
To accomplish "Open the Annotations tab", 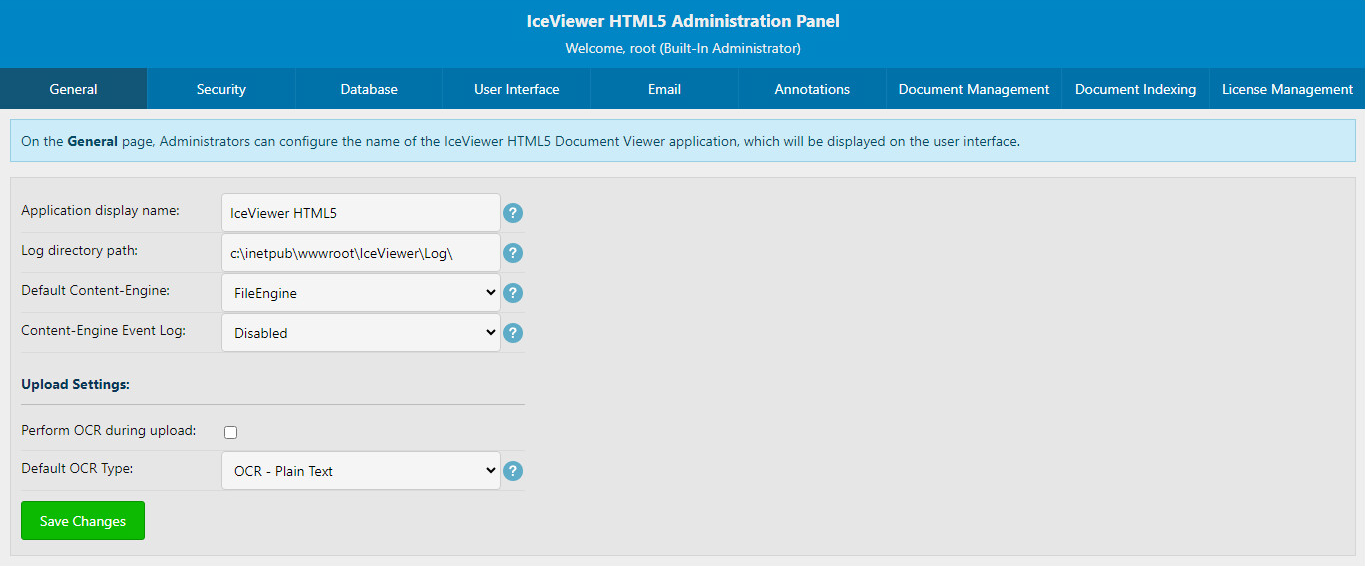I will (812, 89).
